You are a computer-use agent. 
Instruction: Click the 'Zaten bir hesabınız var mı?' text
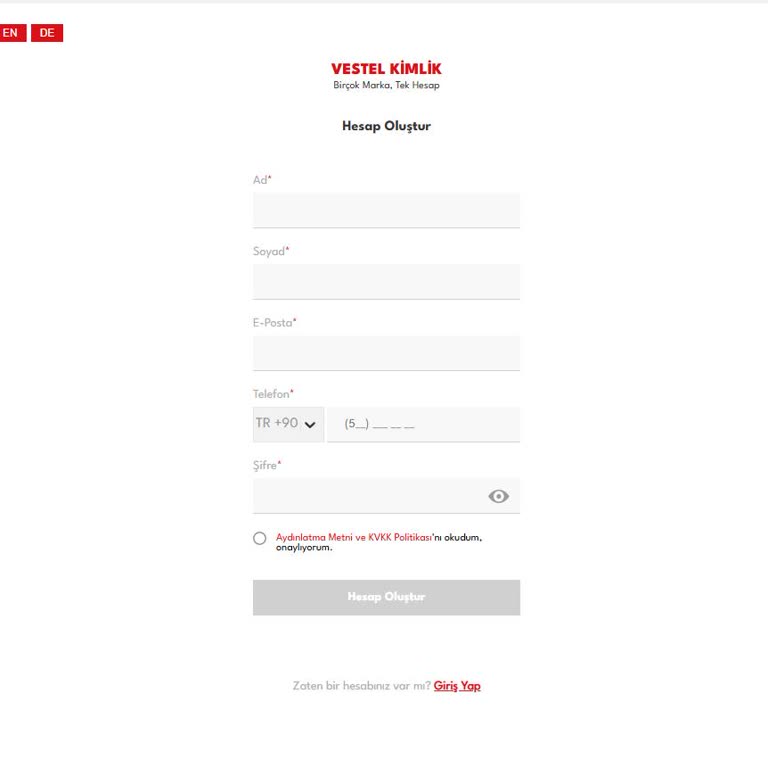tap(361, 686)
